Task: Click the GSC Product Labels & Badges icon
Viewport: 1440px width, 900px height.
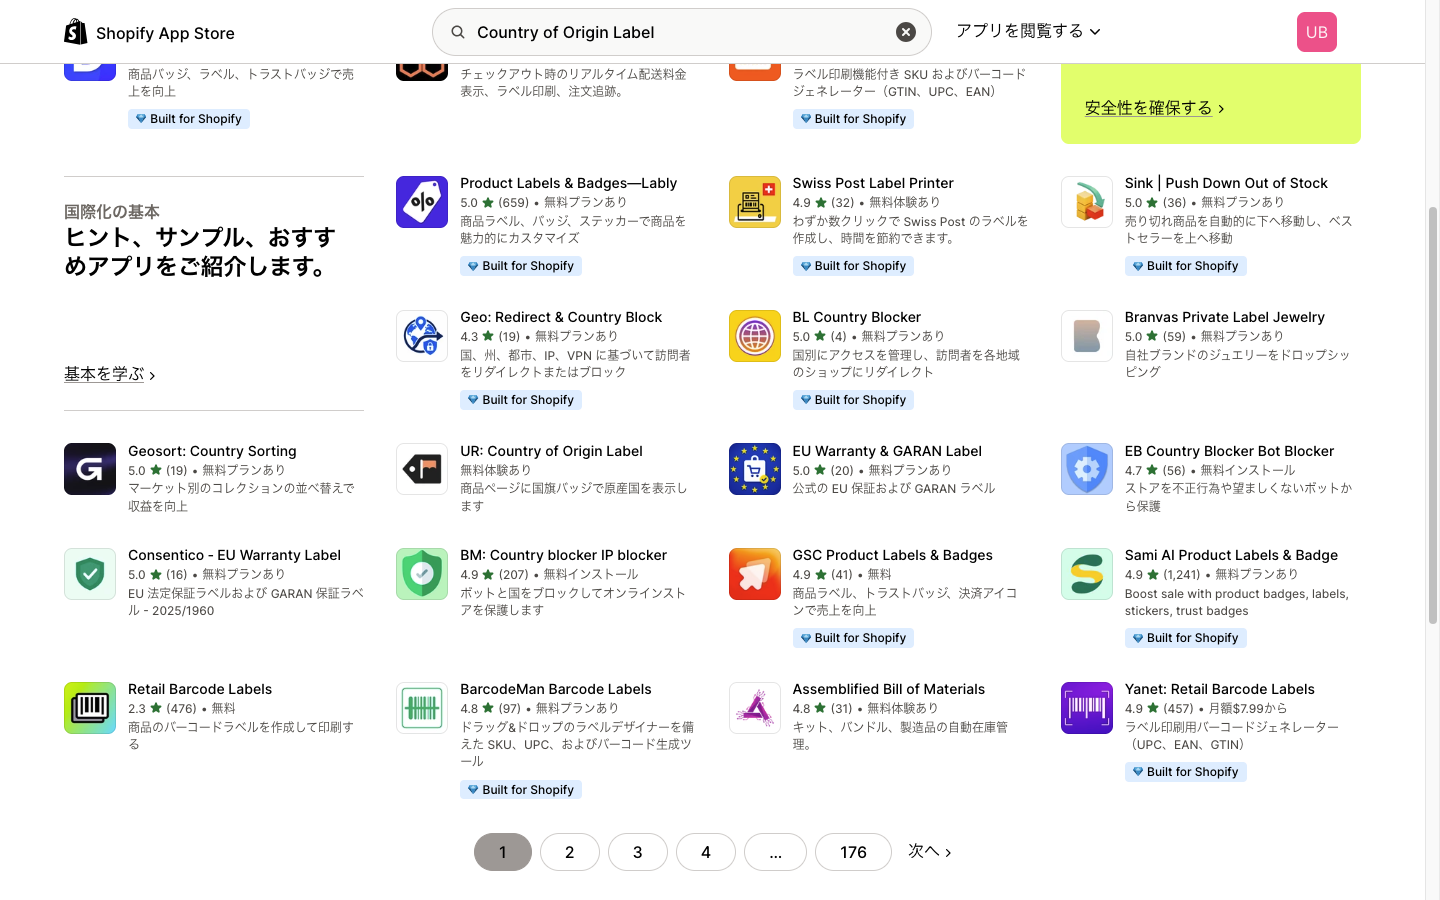Action: click(x=755, y=574)
